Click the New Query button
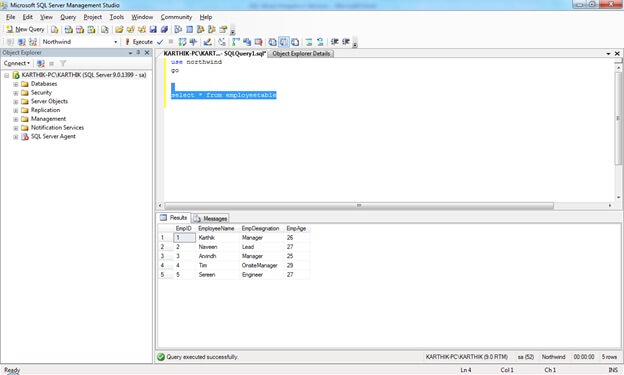Viewport: 624px width, 375px height. click(x=25, y=29)
